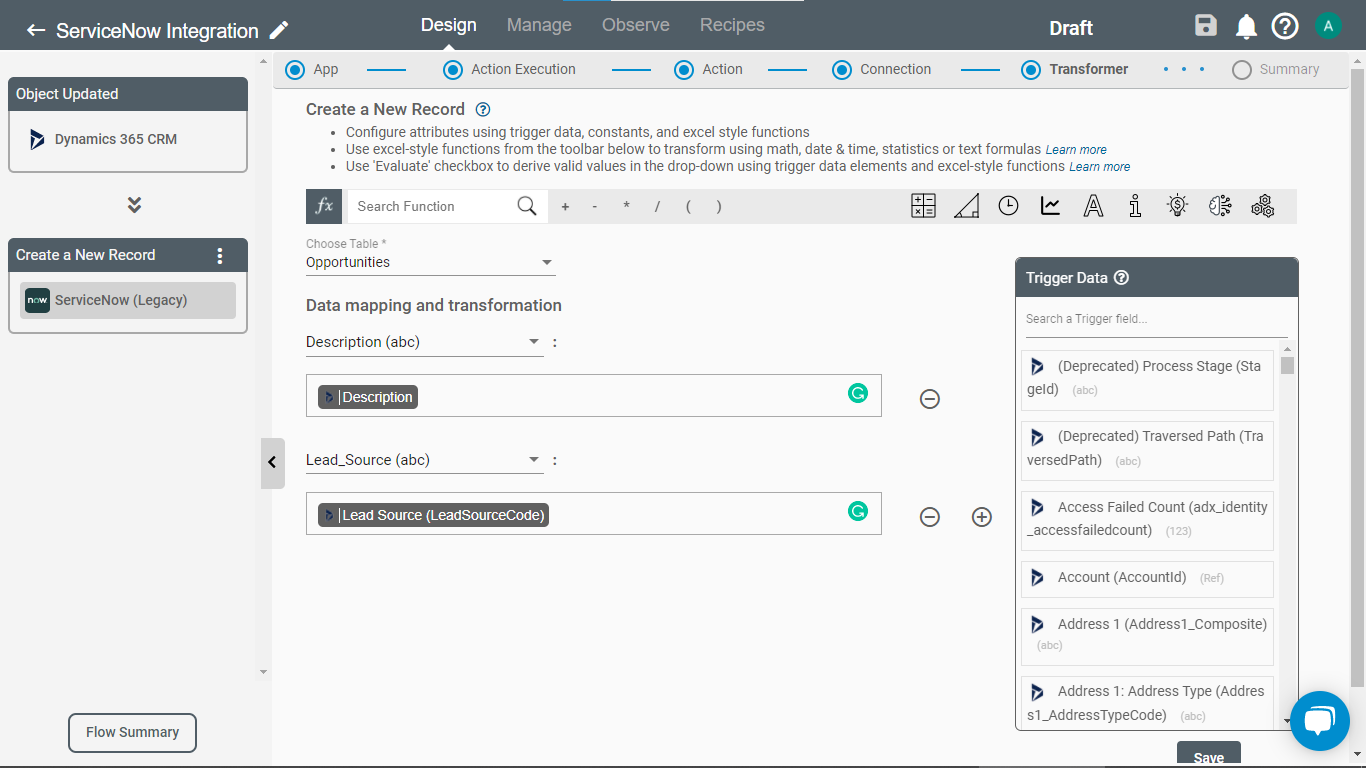Click the Search a Trigger field input
The width and height of the screenshot is (1366, 768).
click(x=1157, y=319)
